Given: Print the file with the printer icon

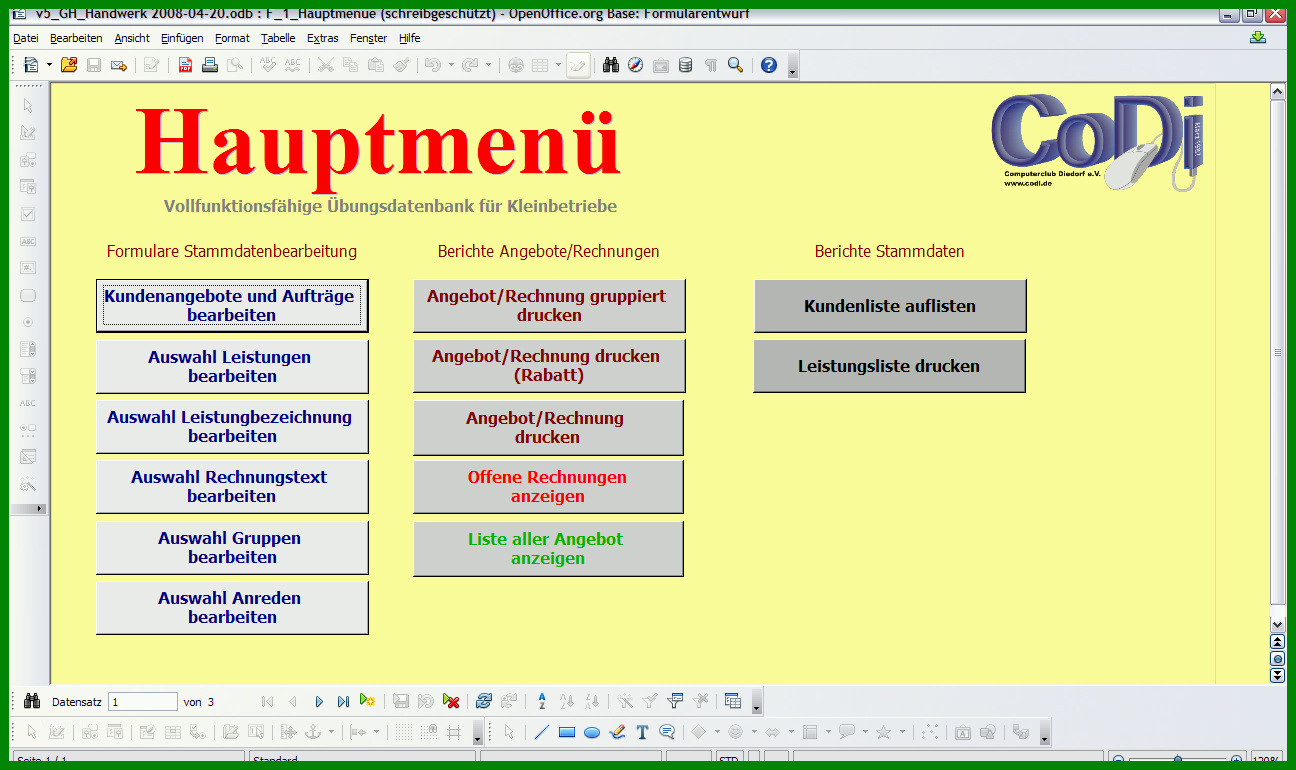Looking at the screenshot, I should pyautogui.click(x=210, y=65).
